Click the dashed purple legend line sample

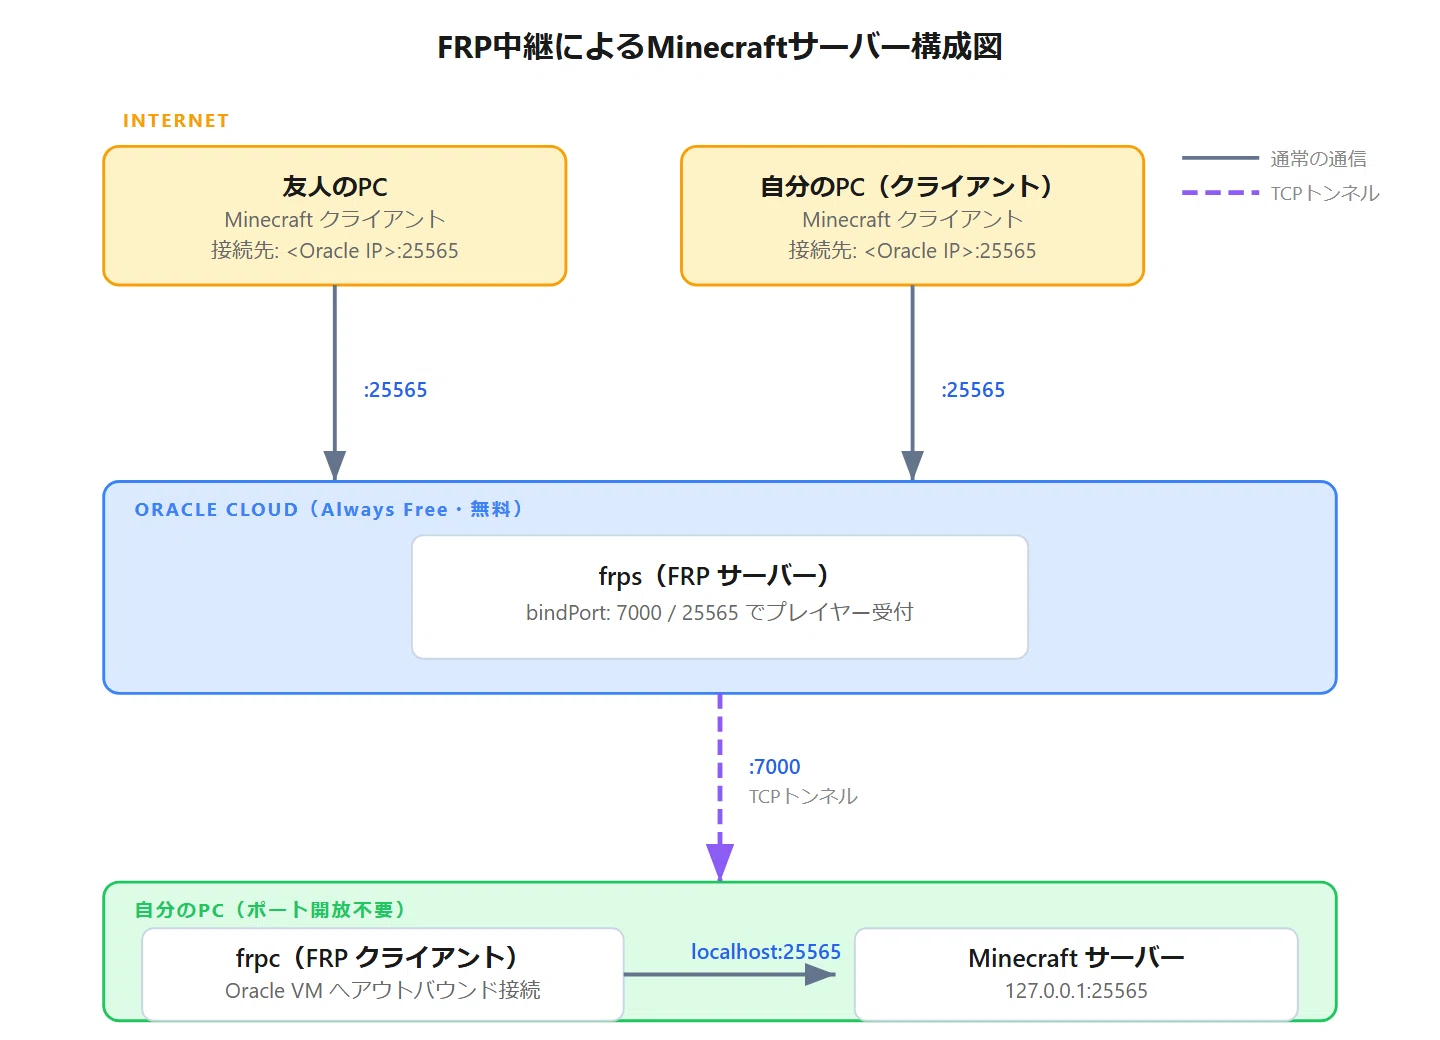pyautogui.click(x=1220, y=192)
